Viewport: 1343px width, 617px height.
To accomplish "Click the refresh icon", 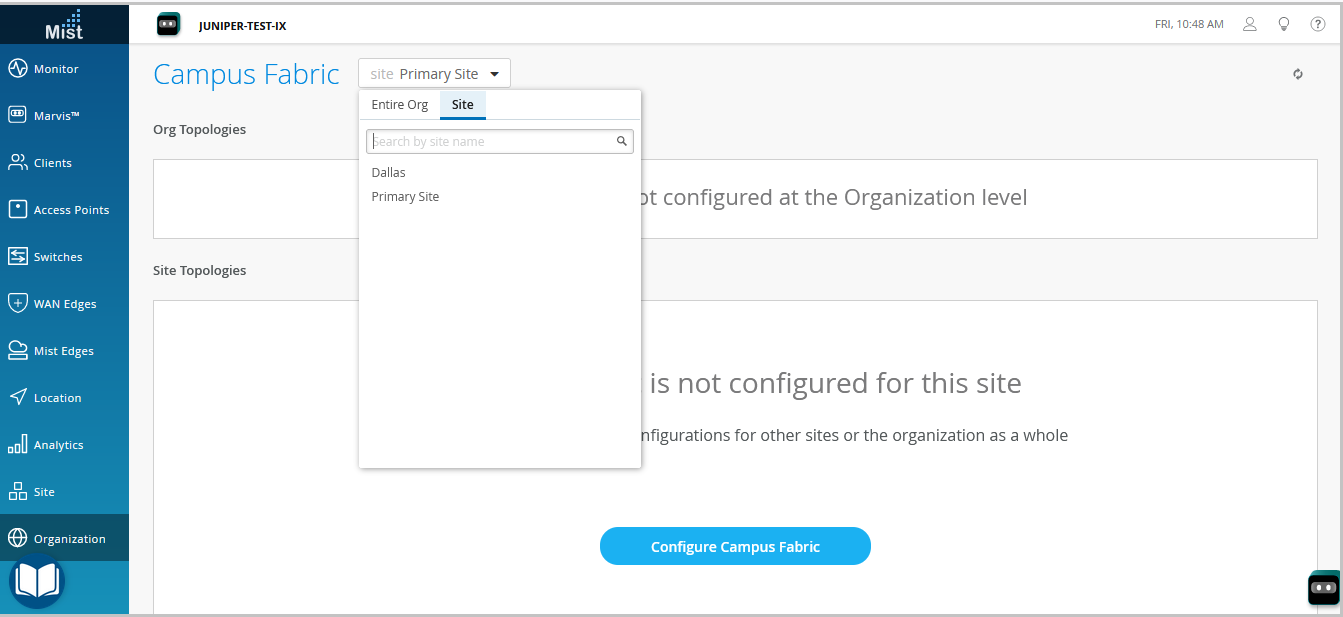I will [1298, 74].
